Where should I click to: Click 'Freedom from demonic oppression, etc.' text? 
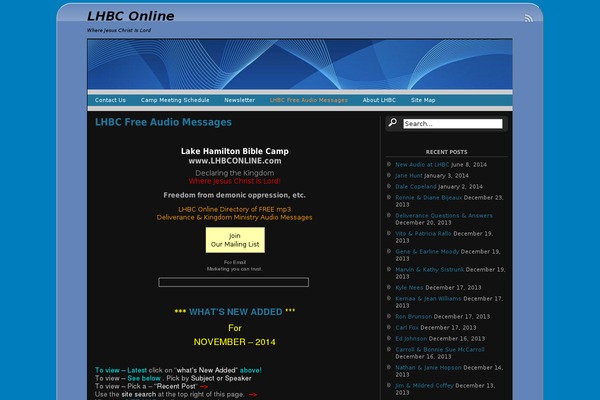[x=235, y=195]
